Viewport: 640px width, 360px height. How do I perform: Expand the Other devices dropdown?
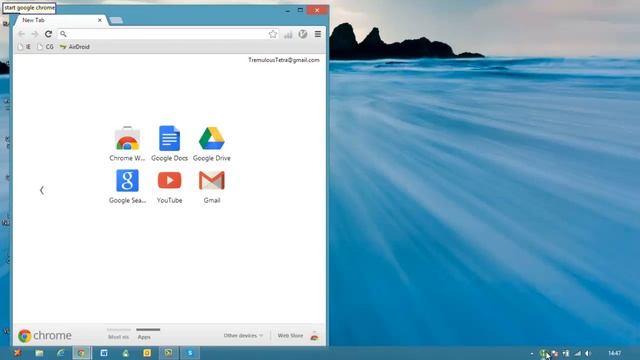[x=243, y=336]
